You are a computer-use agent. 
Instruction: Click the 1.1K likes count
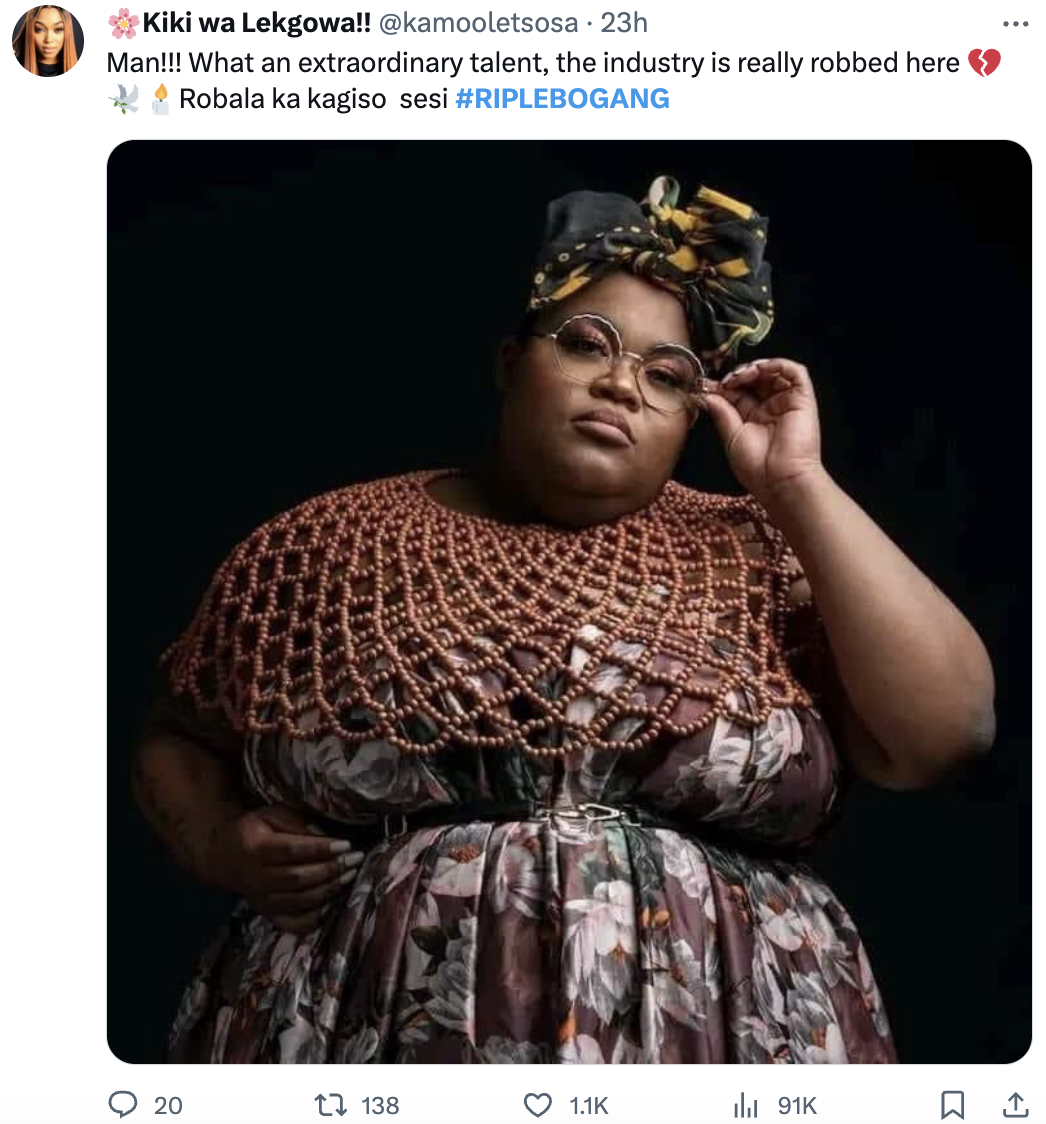(x=589, y=1105)
